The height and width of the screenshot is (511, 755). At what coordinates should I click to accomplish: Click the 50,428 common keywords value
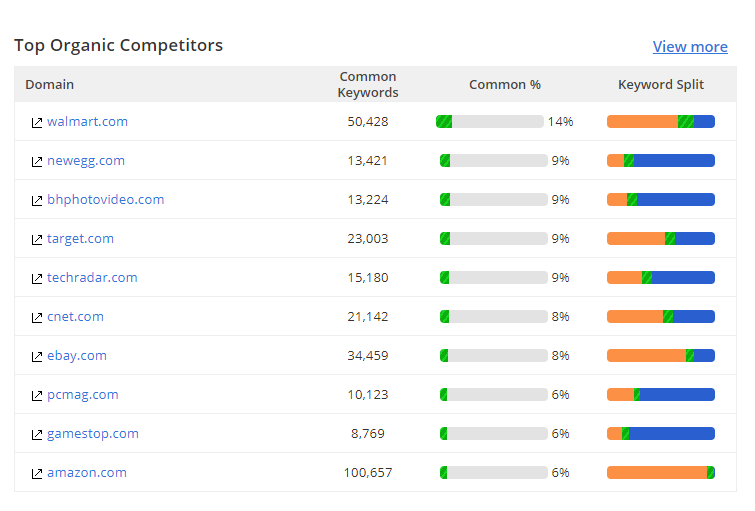[368, 121]
